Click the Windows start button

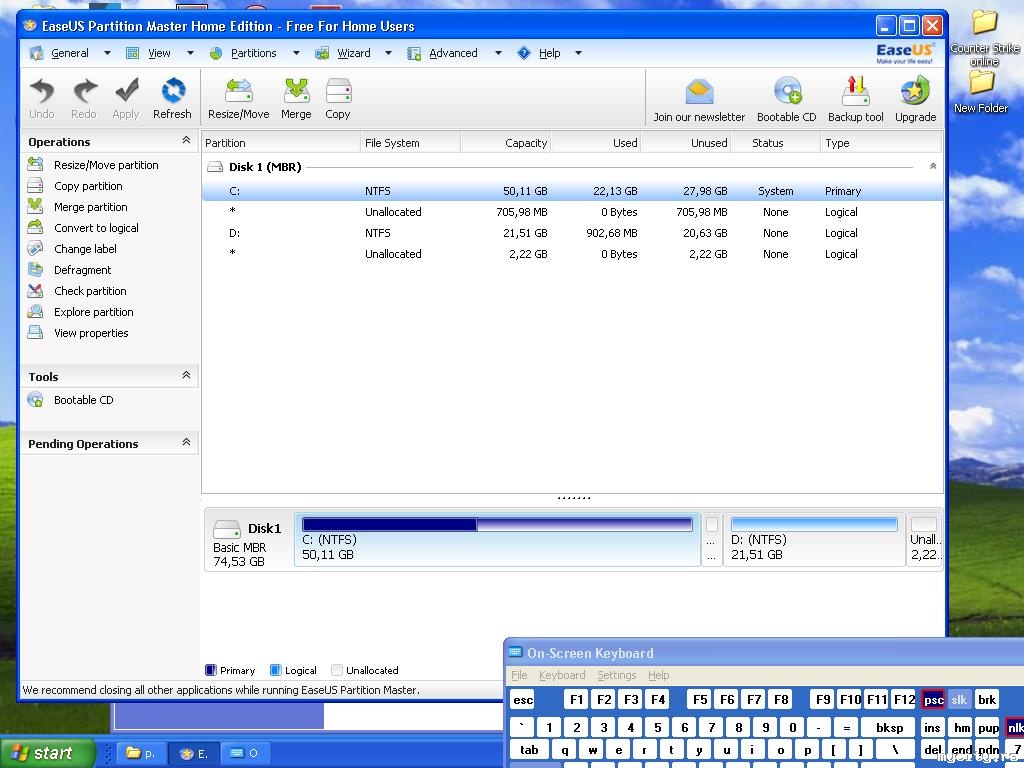[x=47, y=753]
